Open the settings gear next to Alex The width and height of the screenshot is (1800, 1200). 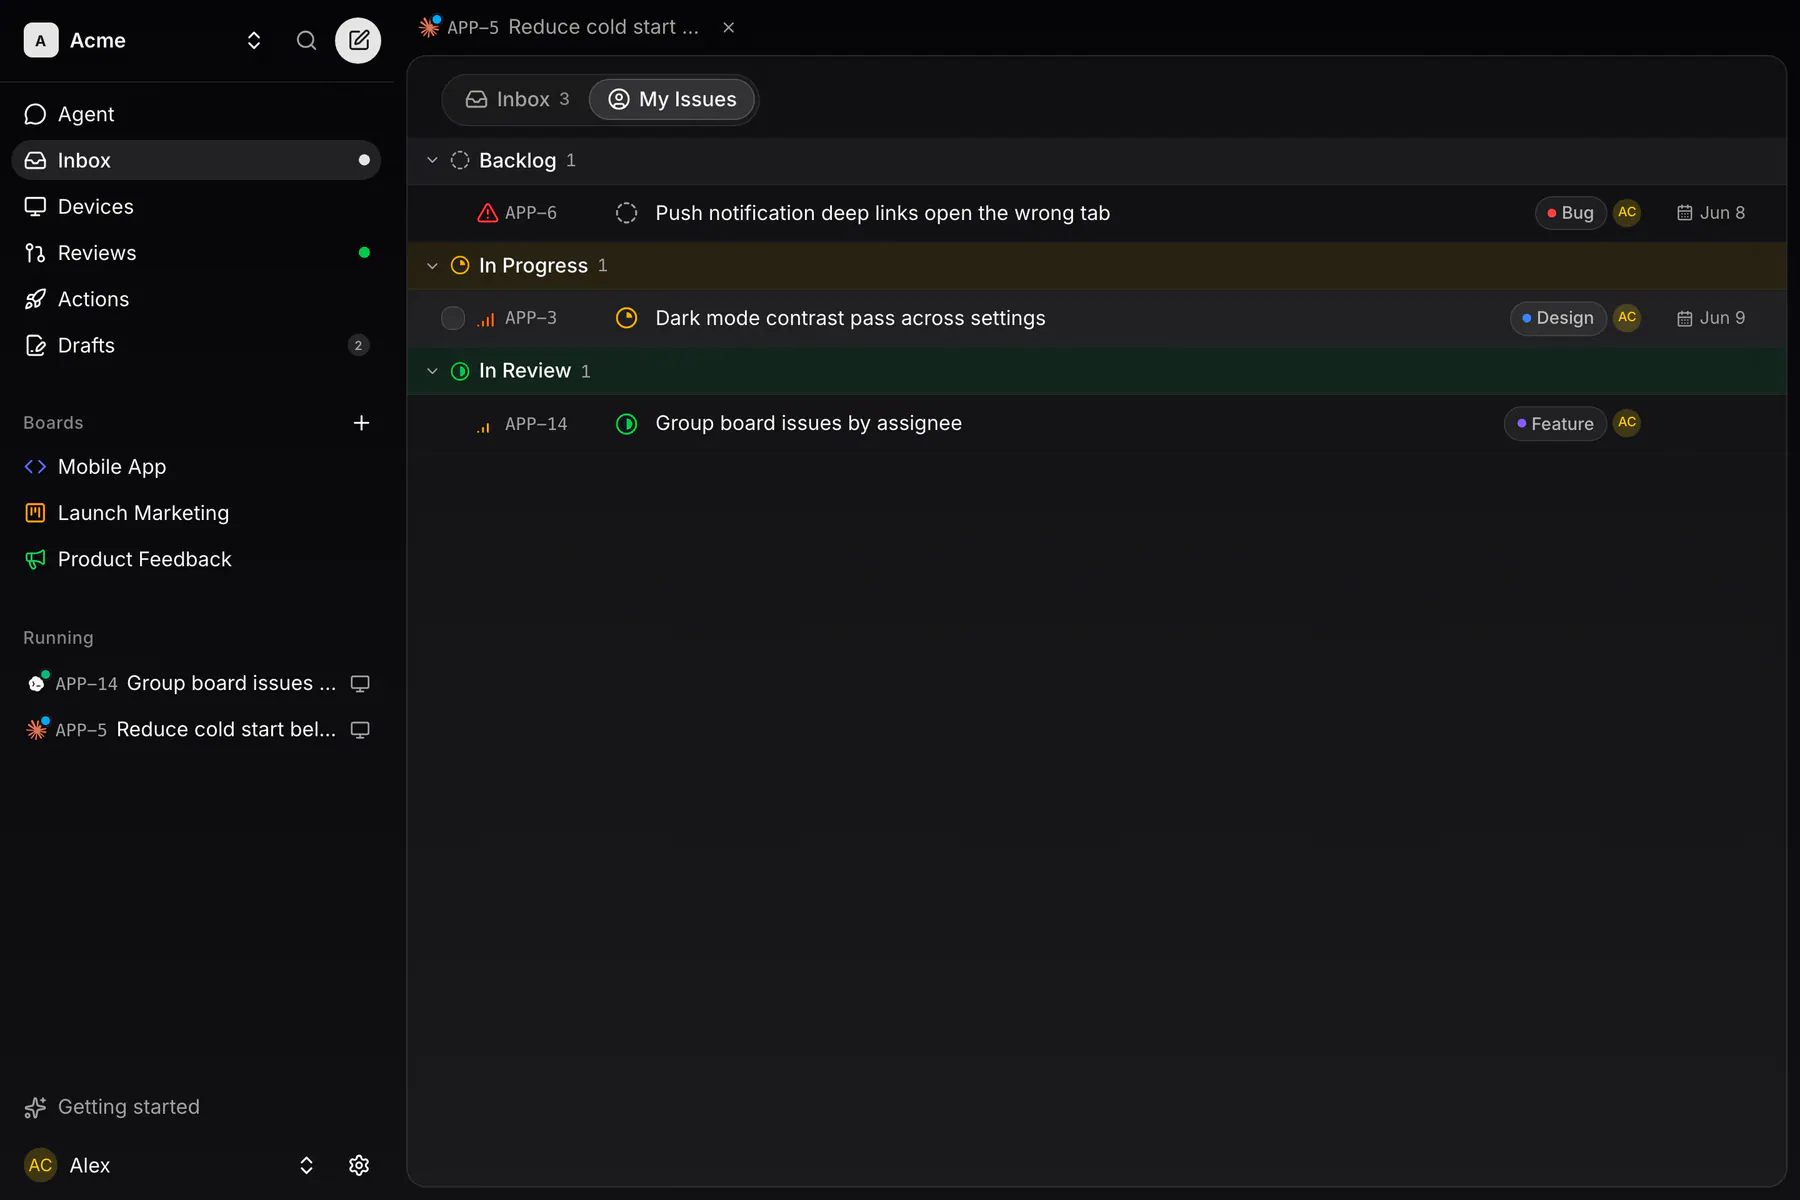pos(359,1165)
